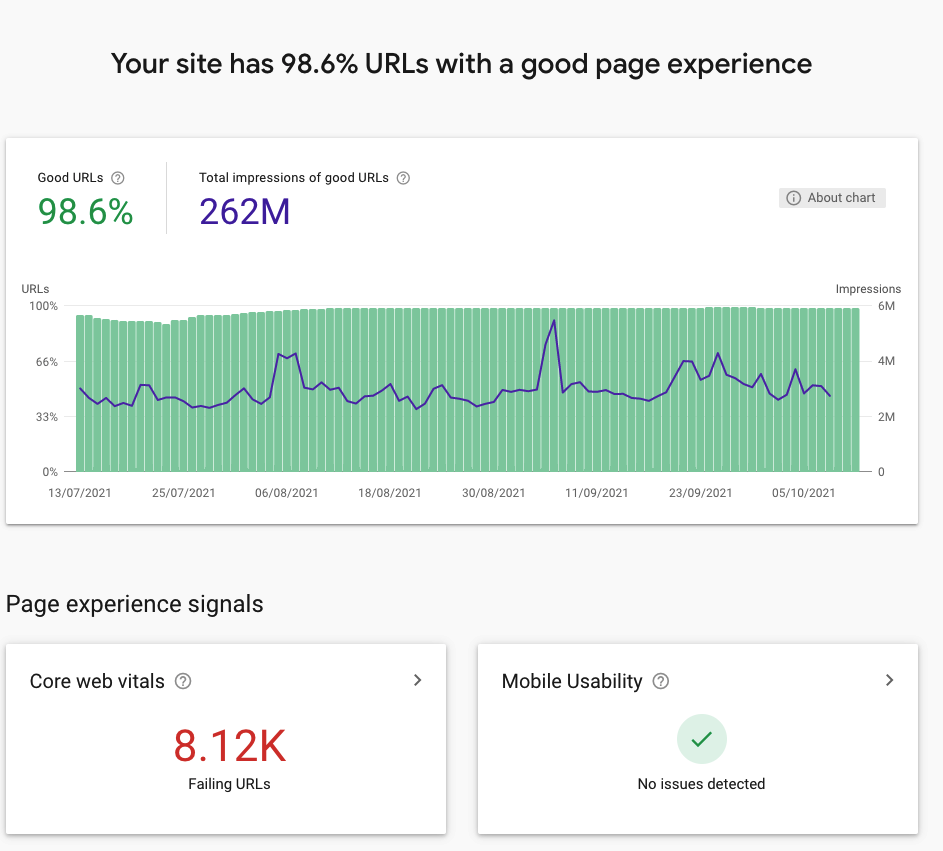The height and width of the screenshot is (851, 943).
Task: Open the help icon next to Mobile Usability
Action: point(661,681)
